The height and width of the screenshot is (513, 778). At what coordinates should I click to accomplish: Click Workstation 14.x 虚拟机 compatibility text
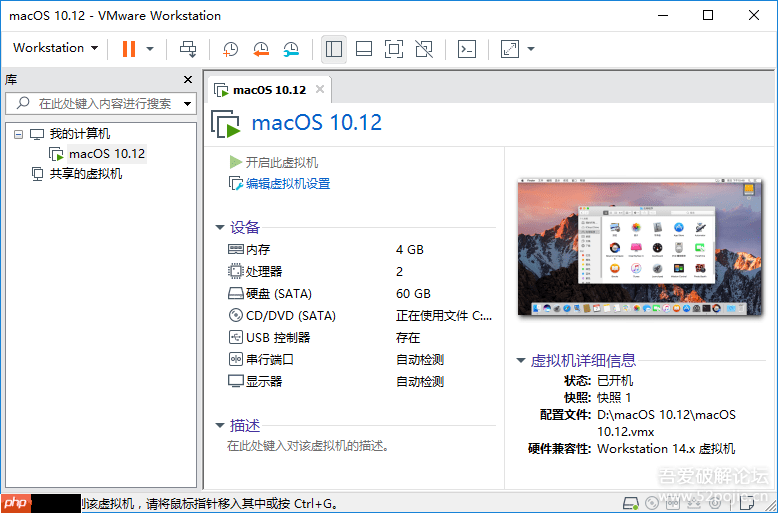click(x=666, y=449)
